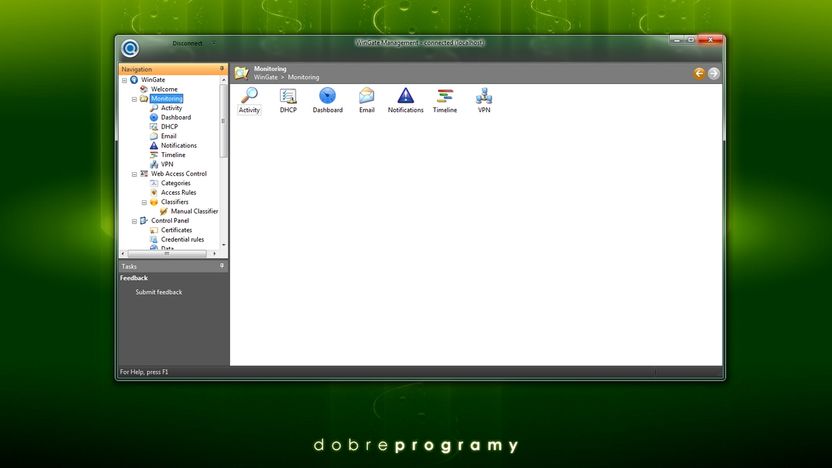This screenshot has height=468, width=832.
Task: Select Activity in the navigation tree
Action: coord(171,108)
